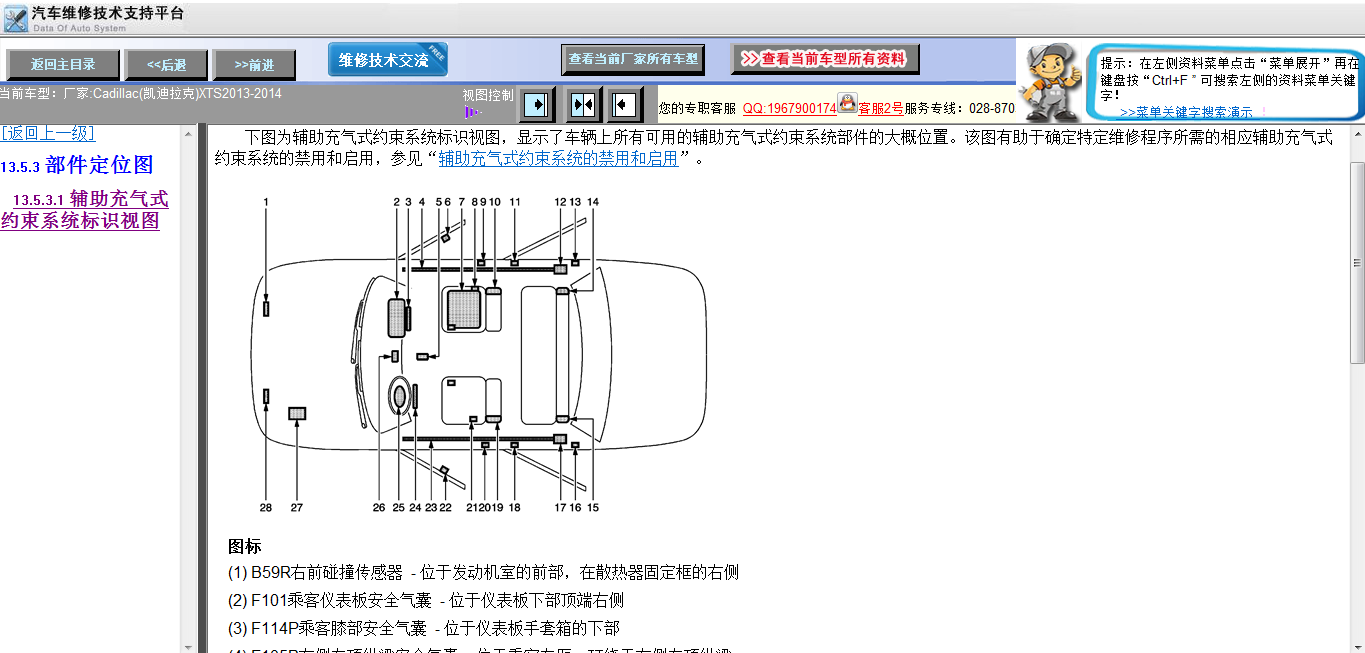
Task: Click the expand-right view control icon
Action: [x=537, y=103]
